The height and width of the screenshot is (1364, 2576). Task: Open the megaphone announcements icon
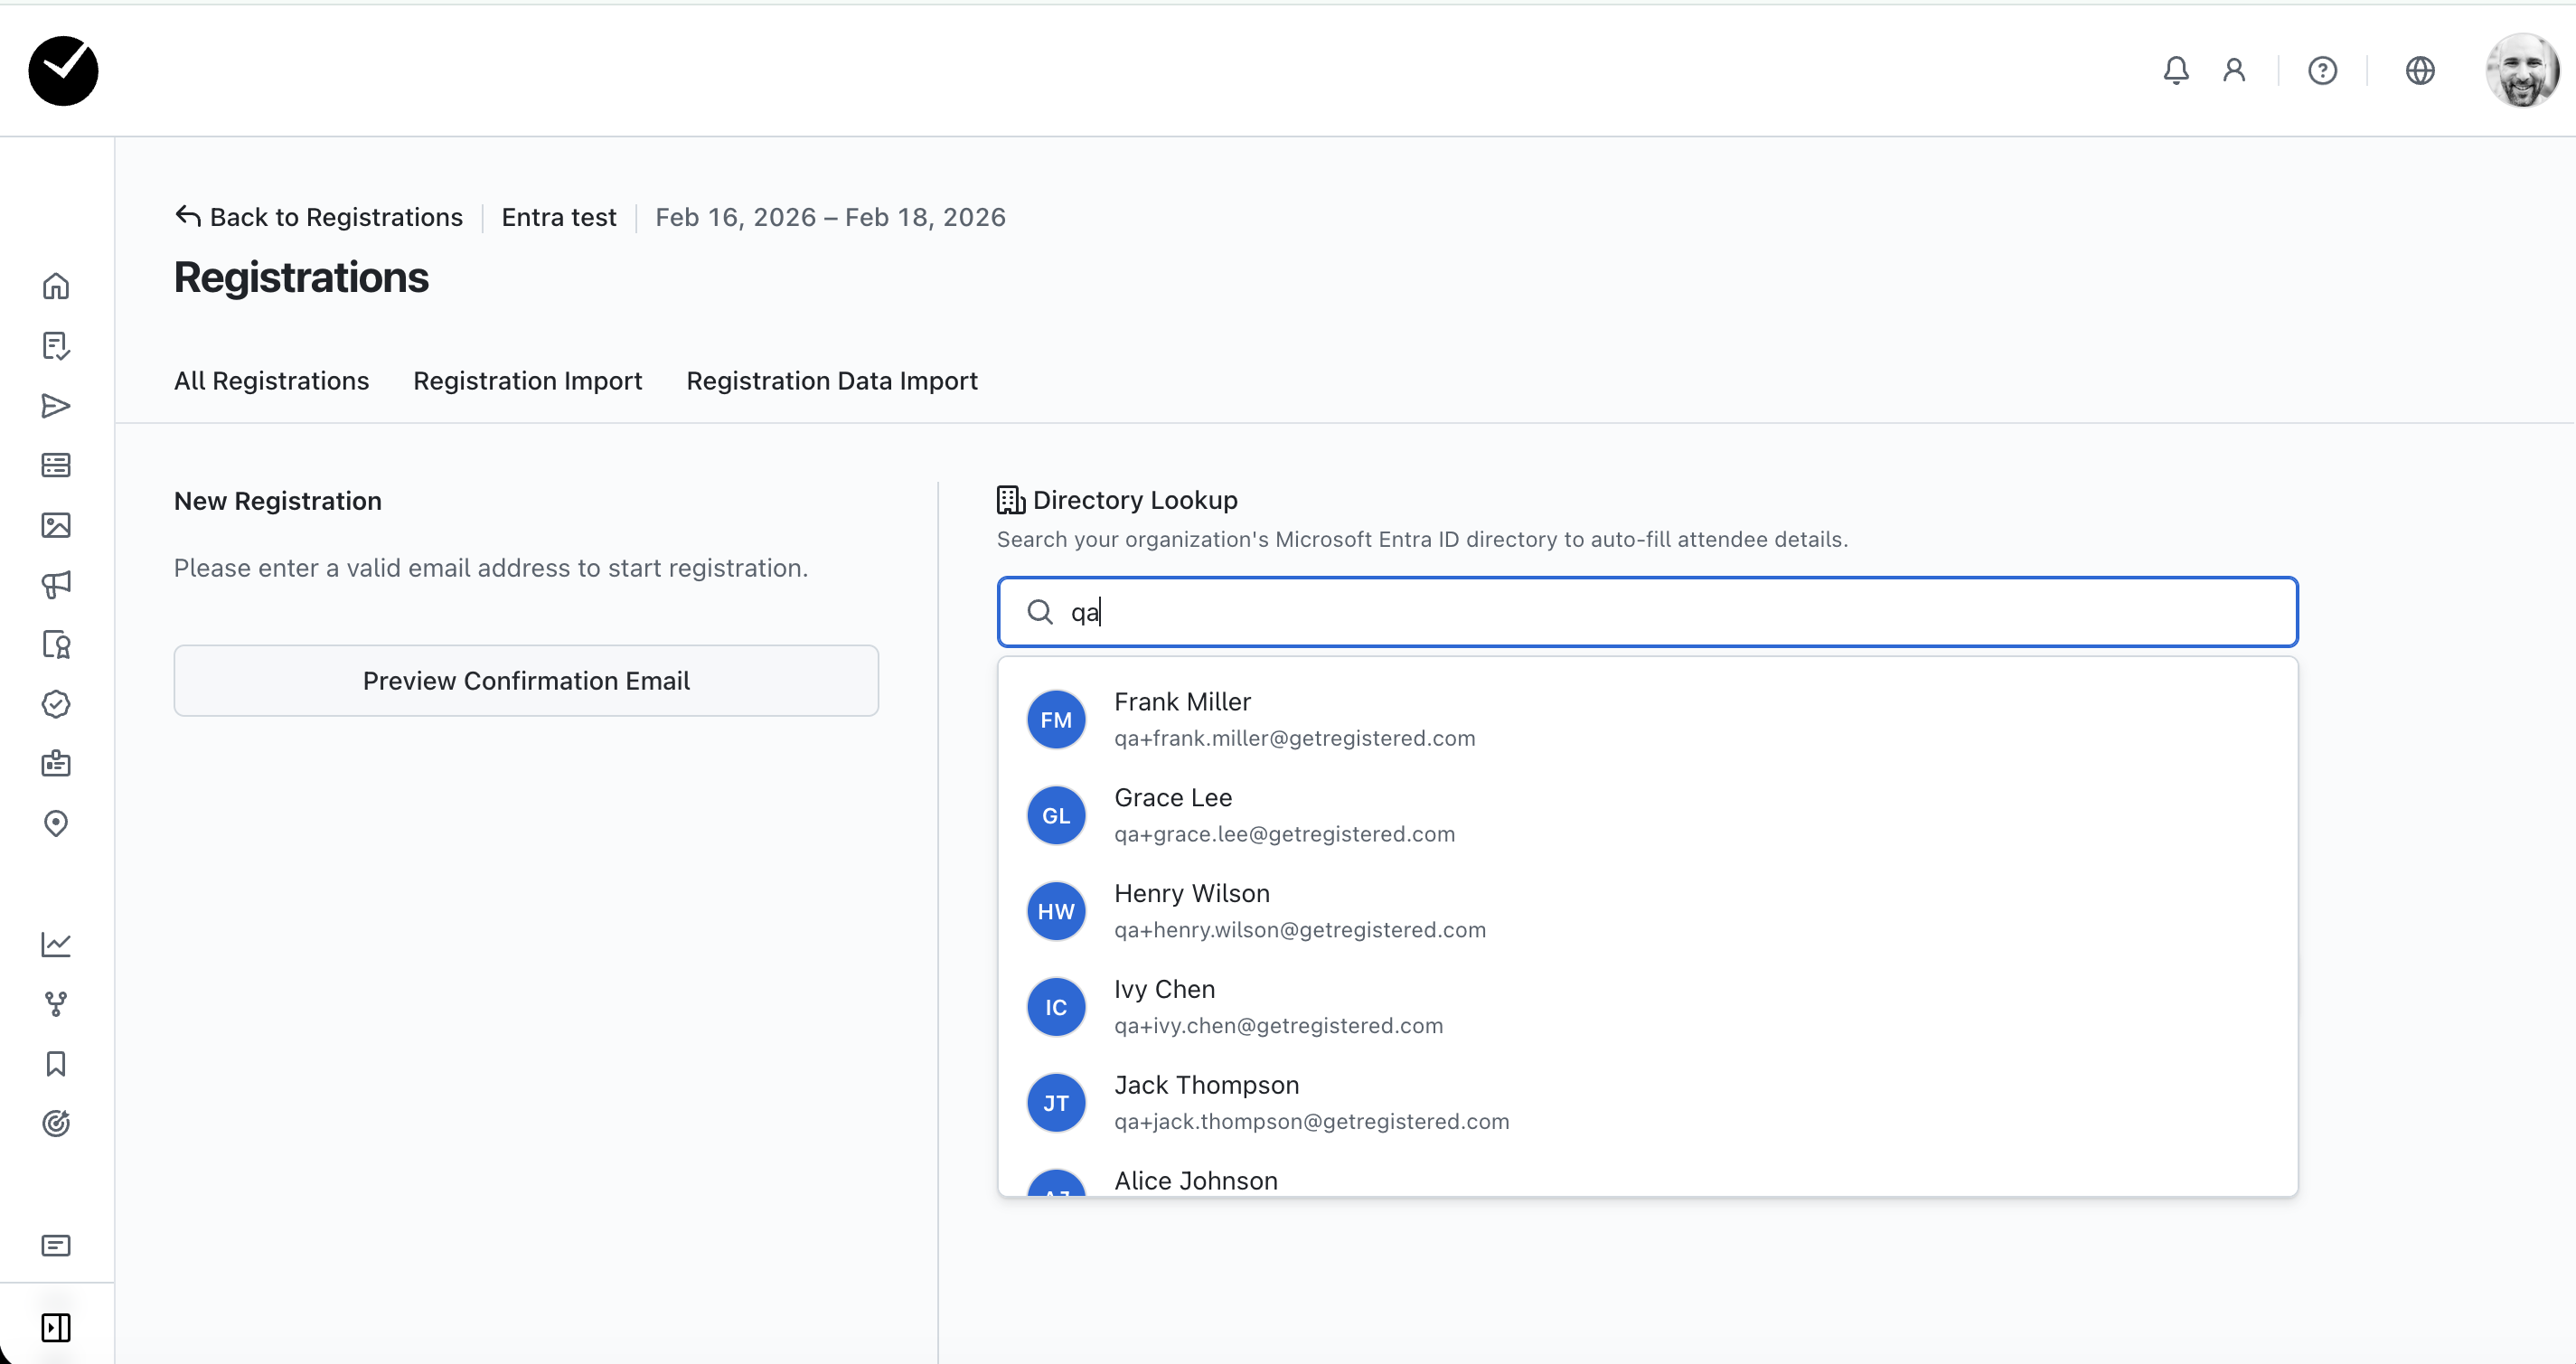tap(56, 585)
